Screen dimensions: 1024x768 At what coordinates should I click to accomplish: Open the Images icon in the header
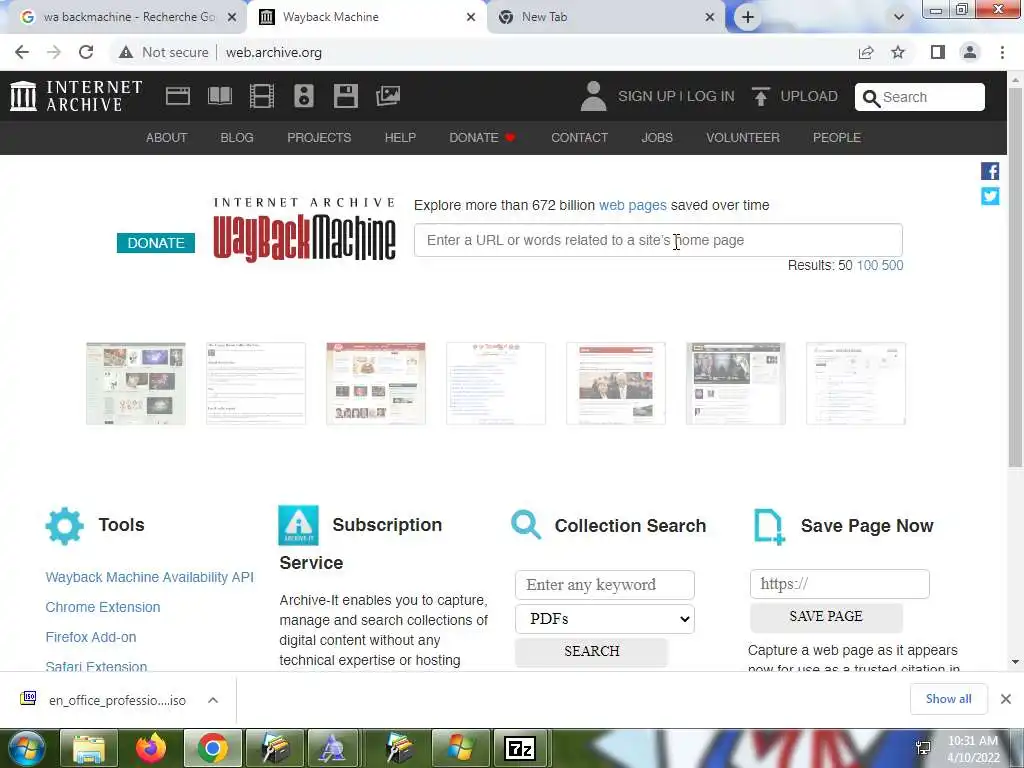(388, 96)
